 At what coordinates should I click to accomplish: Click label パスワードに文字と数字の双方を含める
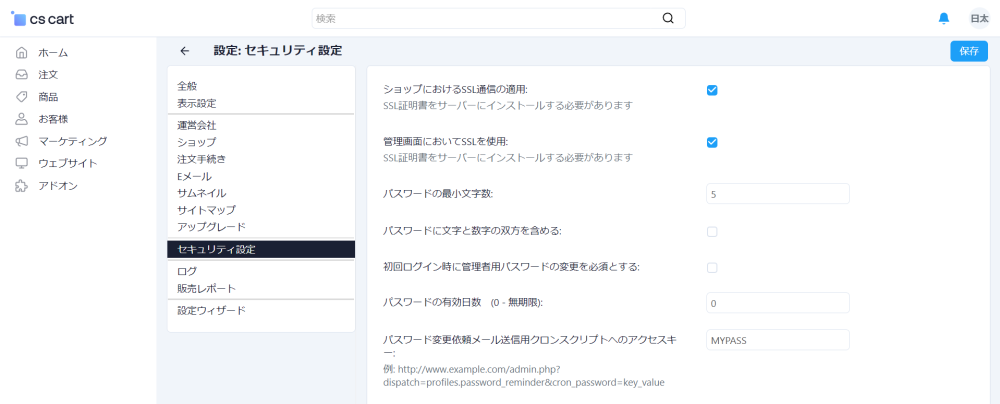click(x=472, y=231)
